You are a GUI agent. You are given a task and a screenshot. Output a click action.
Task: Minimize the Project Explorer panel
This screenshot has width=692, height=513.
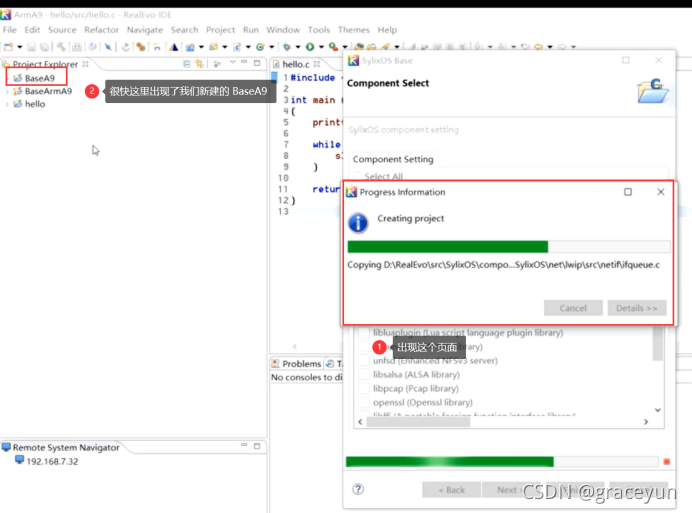click(x=244, y=63)
